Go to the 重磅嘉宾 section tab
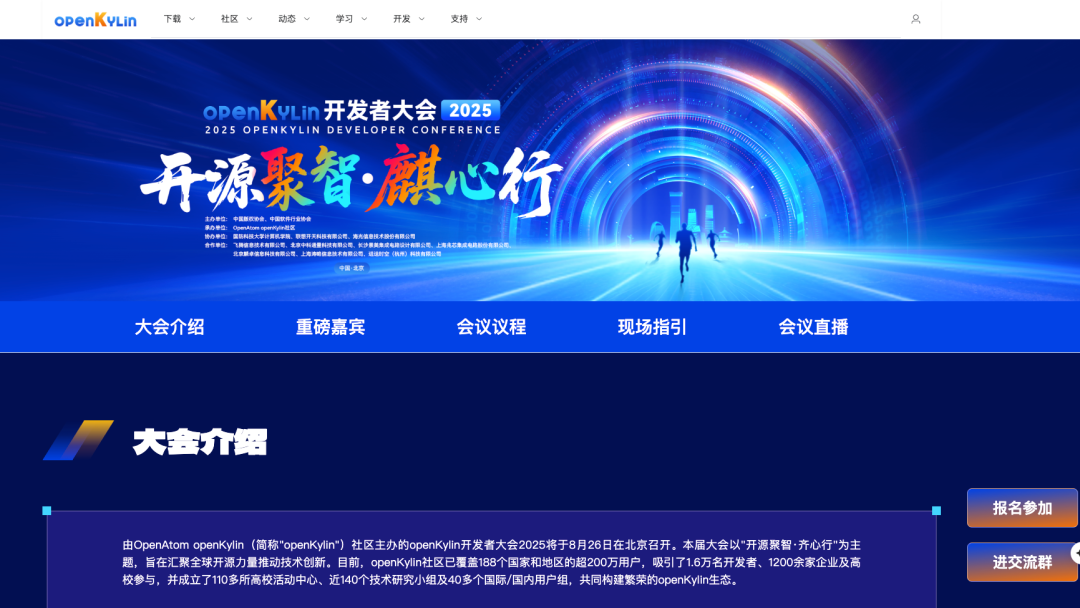The width and height of the screenshot is (1080, 608). 331,327
